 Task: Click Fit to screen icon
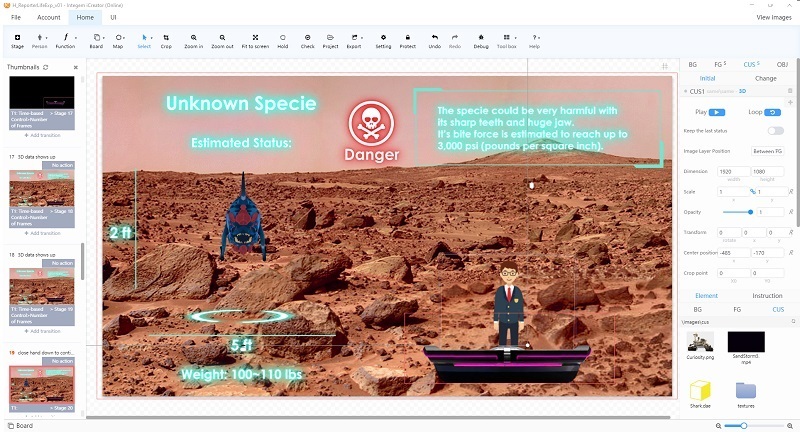coord(255,37)
